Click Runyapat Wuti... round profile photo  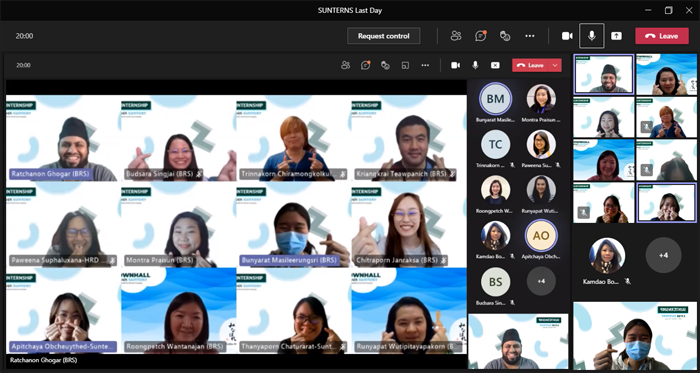coord(541,190)
